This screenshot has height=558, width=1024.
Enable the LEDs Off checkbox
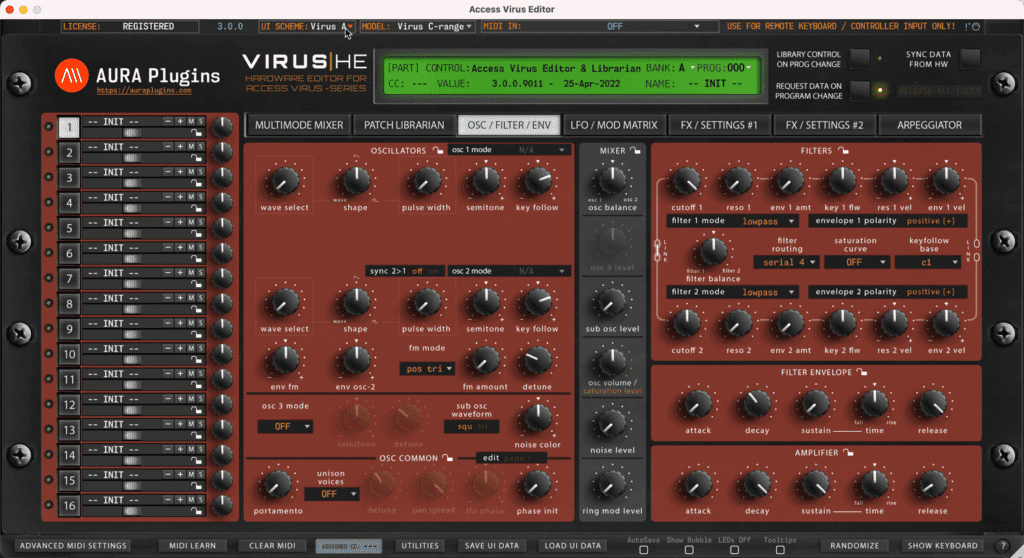click(x=735, y=550)
